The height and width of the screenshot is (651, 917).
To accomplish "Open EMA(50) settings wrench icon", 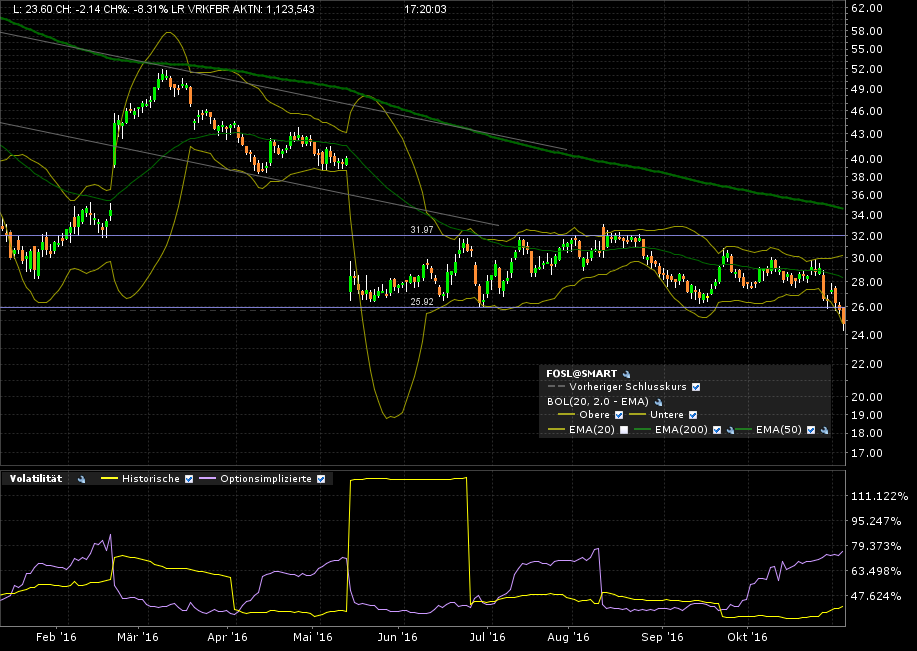I will coord(824,429).
